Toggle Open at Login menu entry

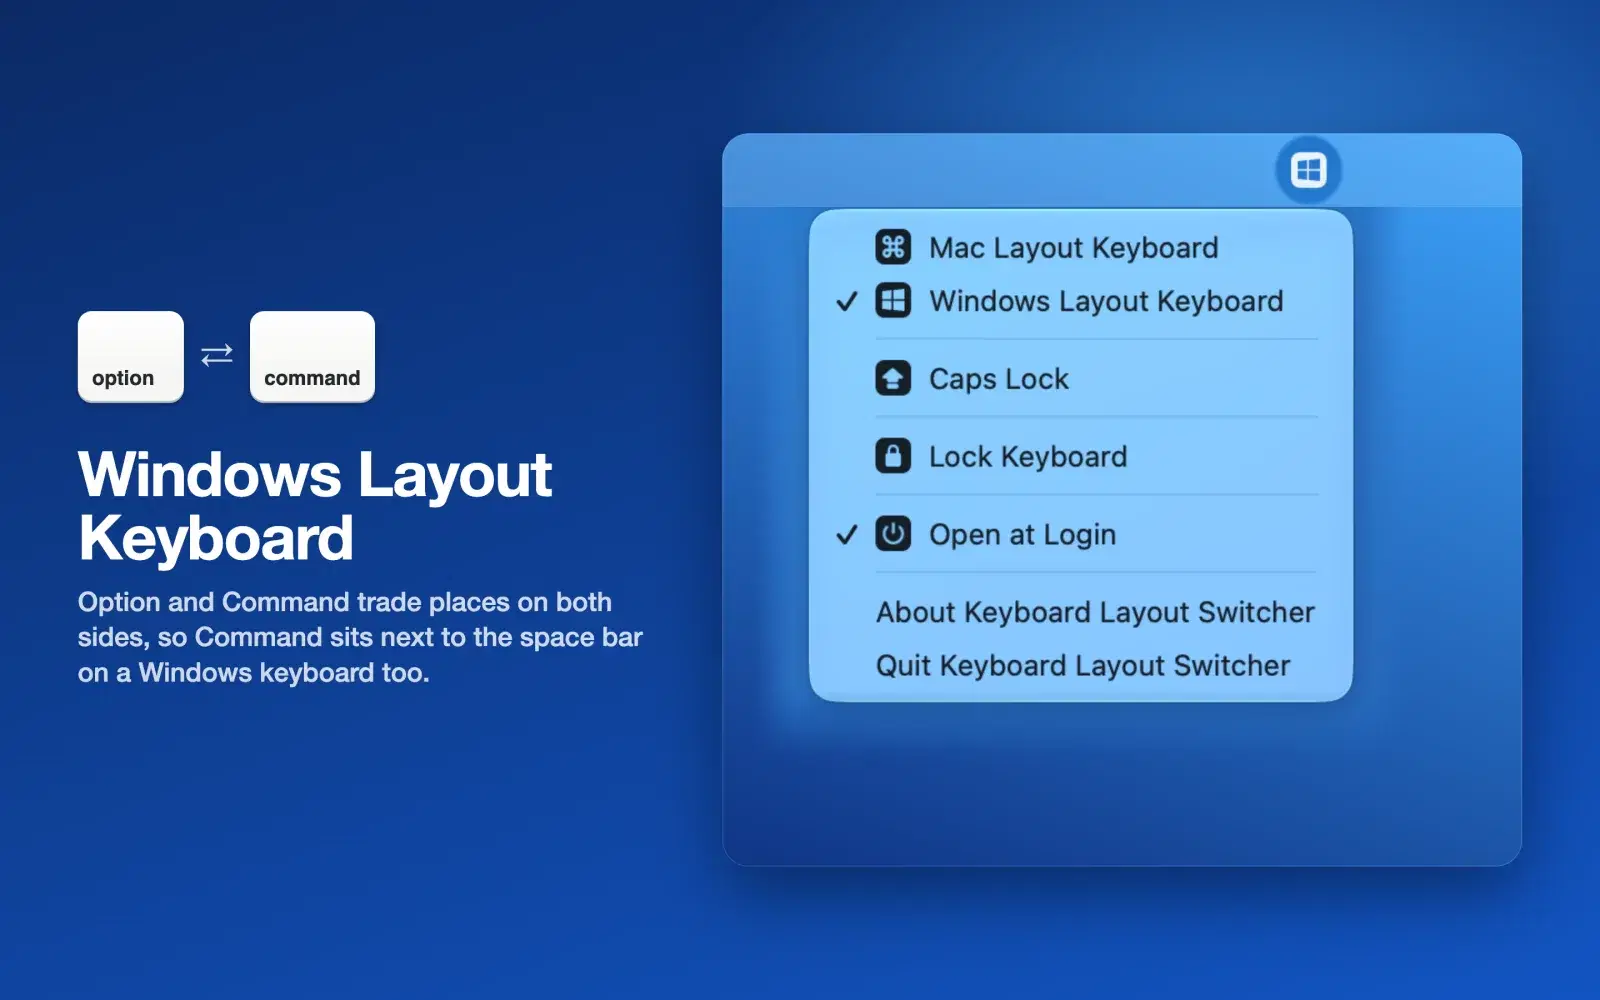pos(1081,535)
